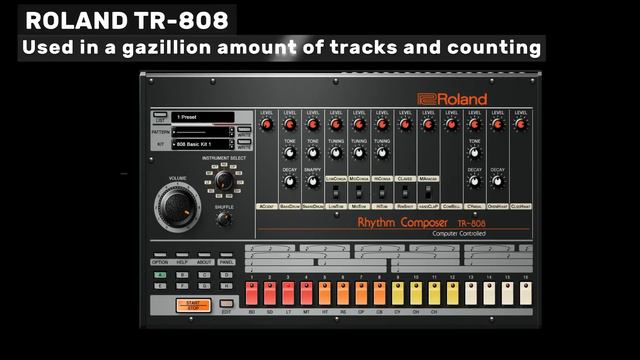Toggle orange step button 5
640x360 pixels.
[325, 293]
